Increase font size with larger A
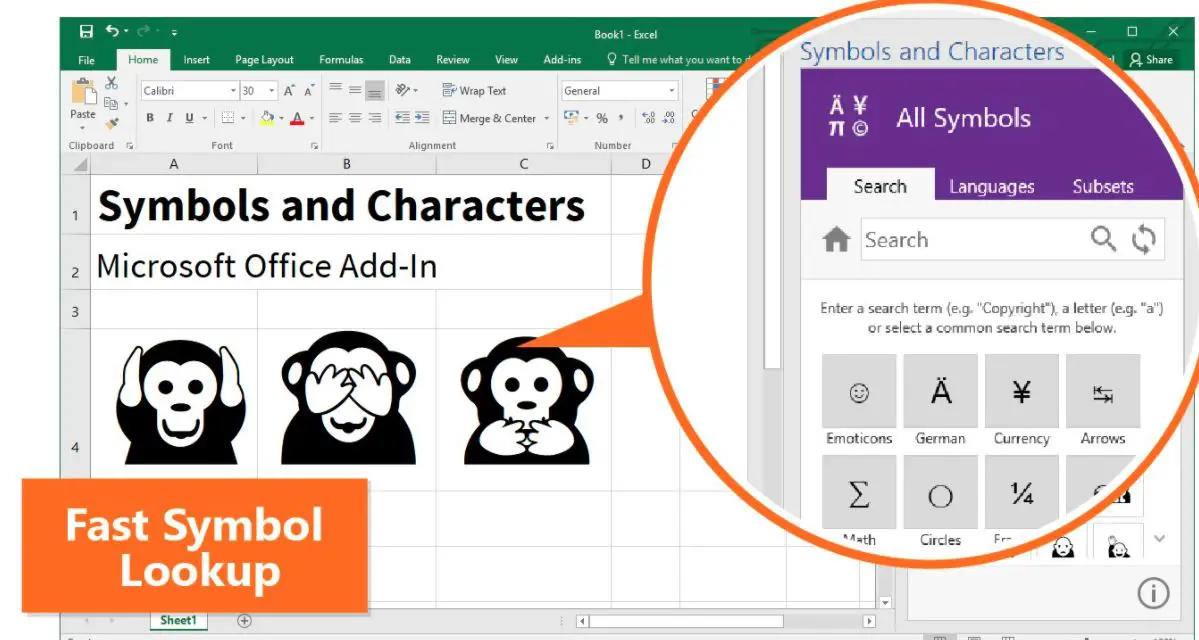1199x640 pixels. pos(289,91)
